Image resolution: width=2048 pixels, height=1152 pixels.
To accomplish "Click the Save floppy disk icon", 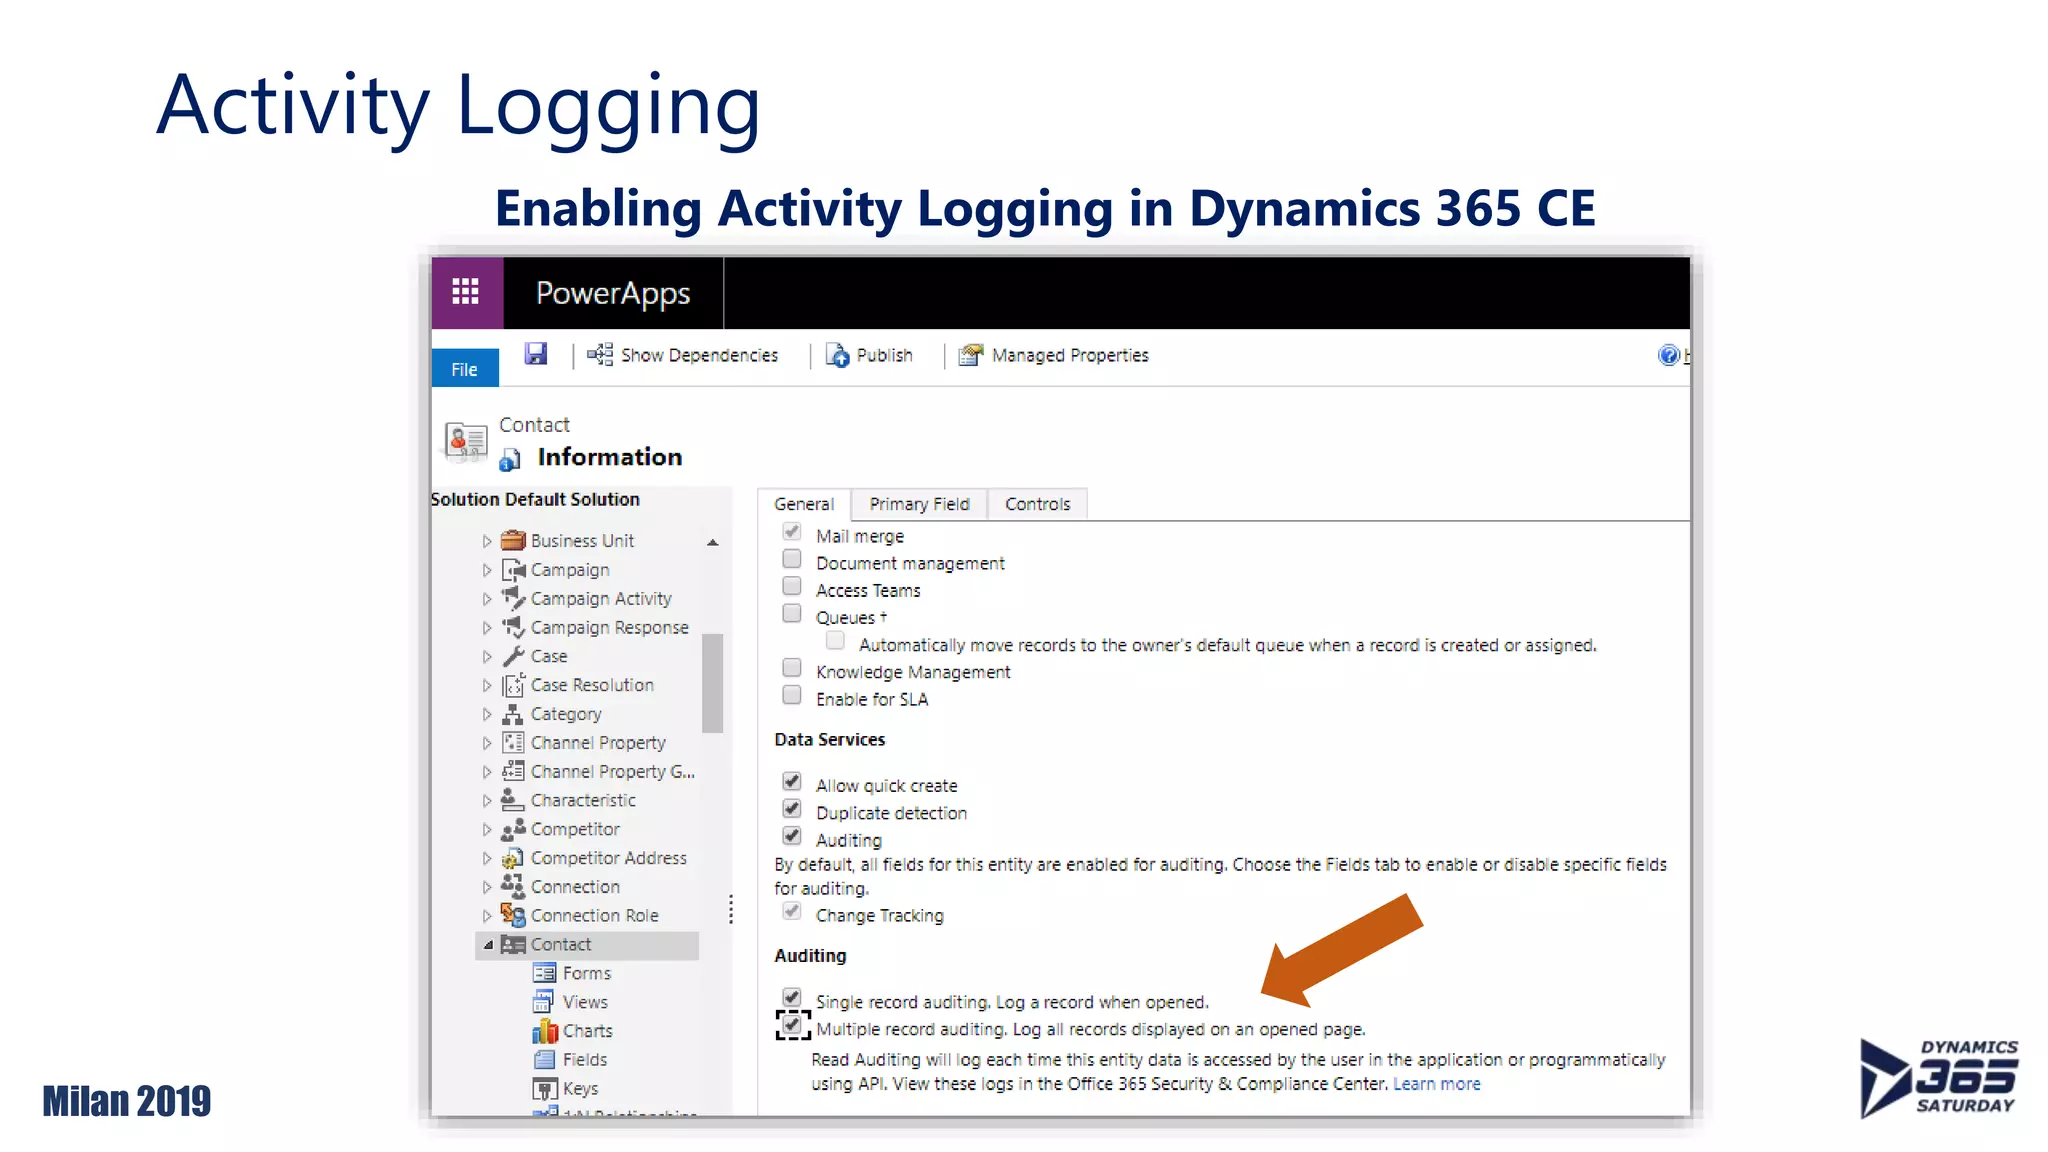I will click(536, 354).
